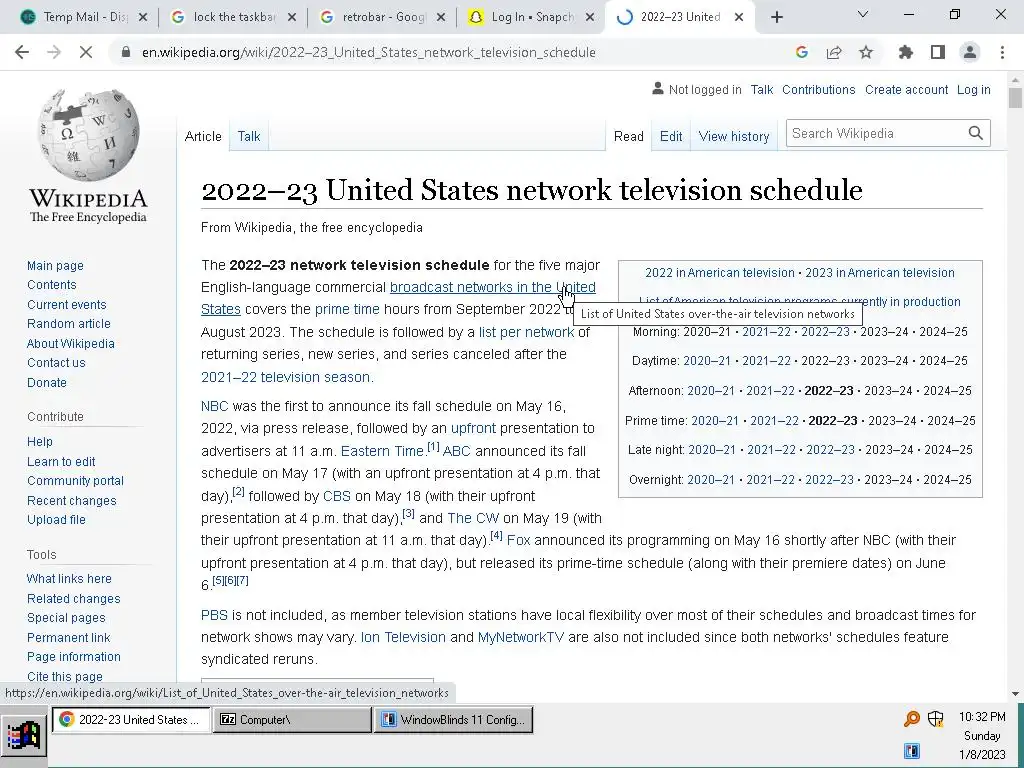Open the Create account link

(906, 90)
